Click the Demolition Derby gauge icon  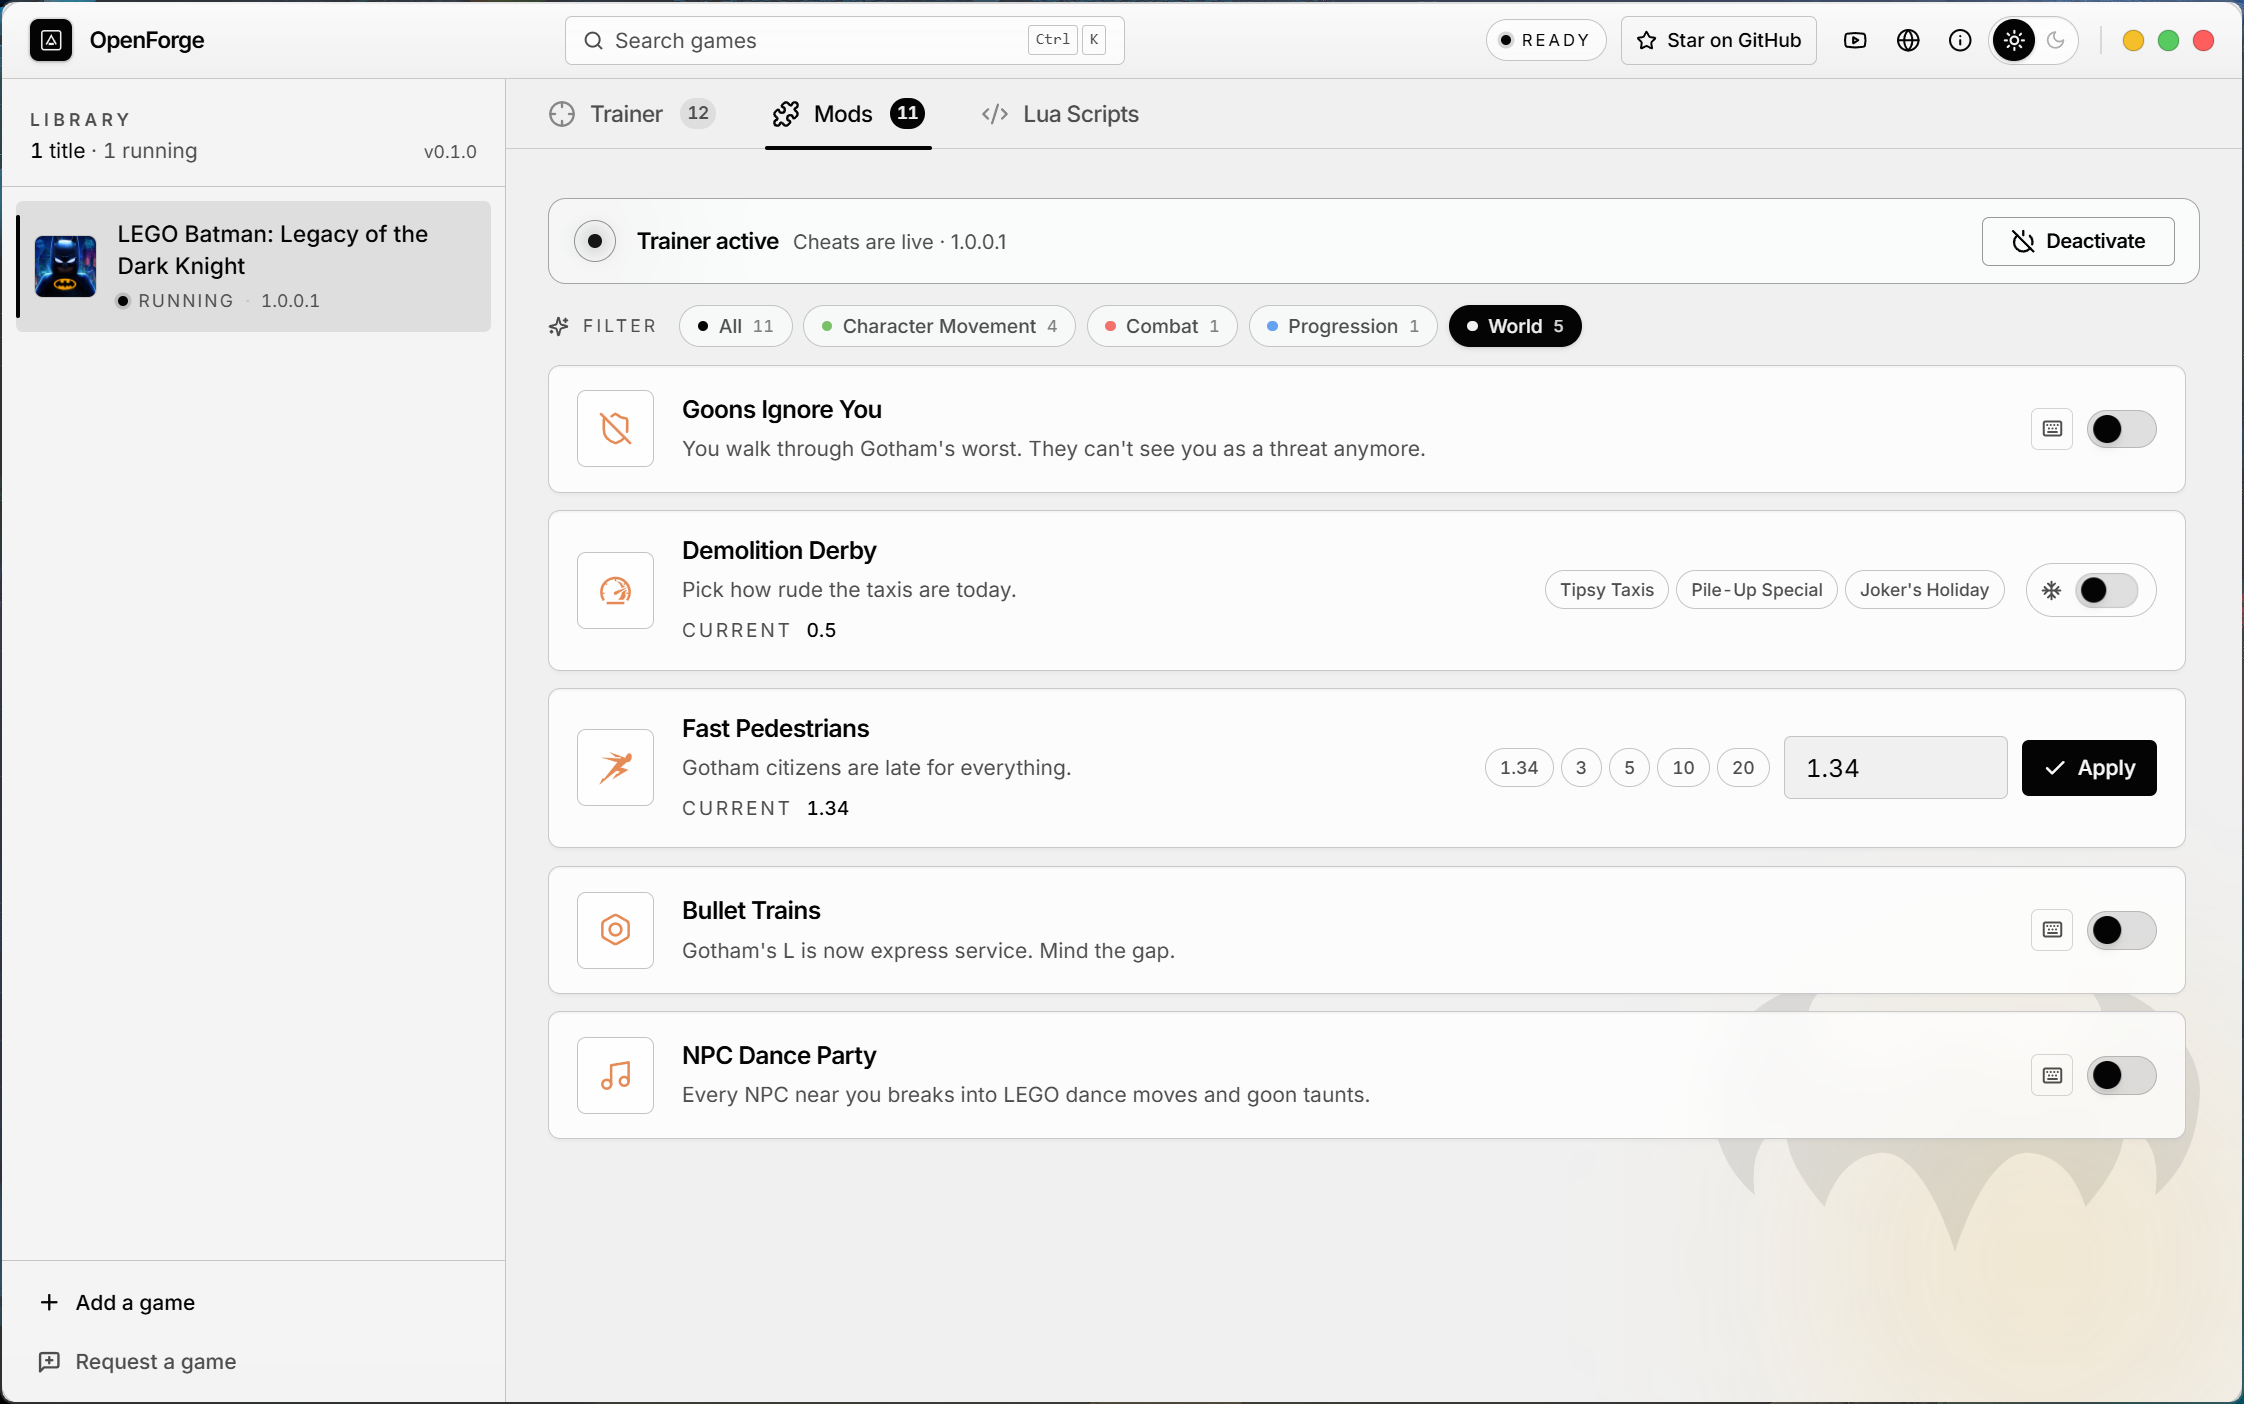(615, 590)
